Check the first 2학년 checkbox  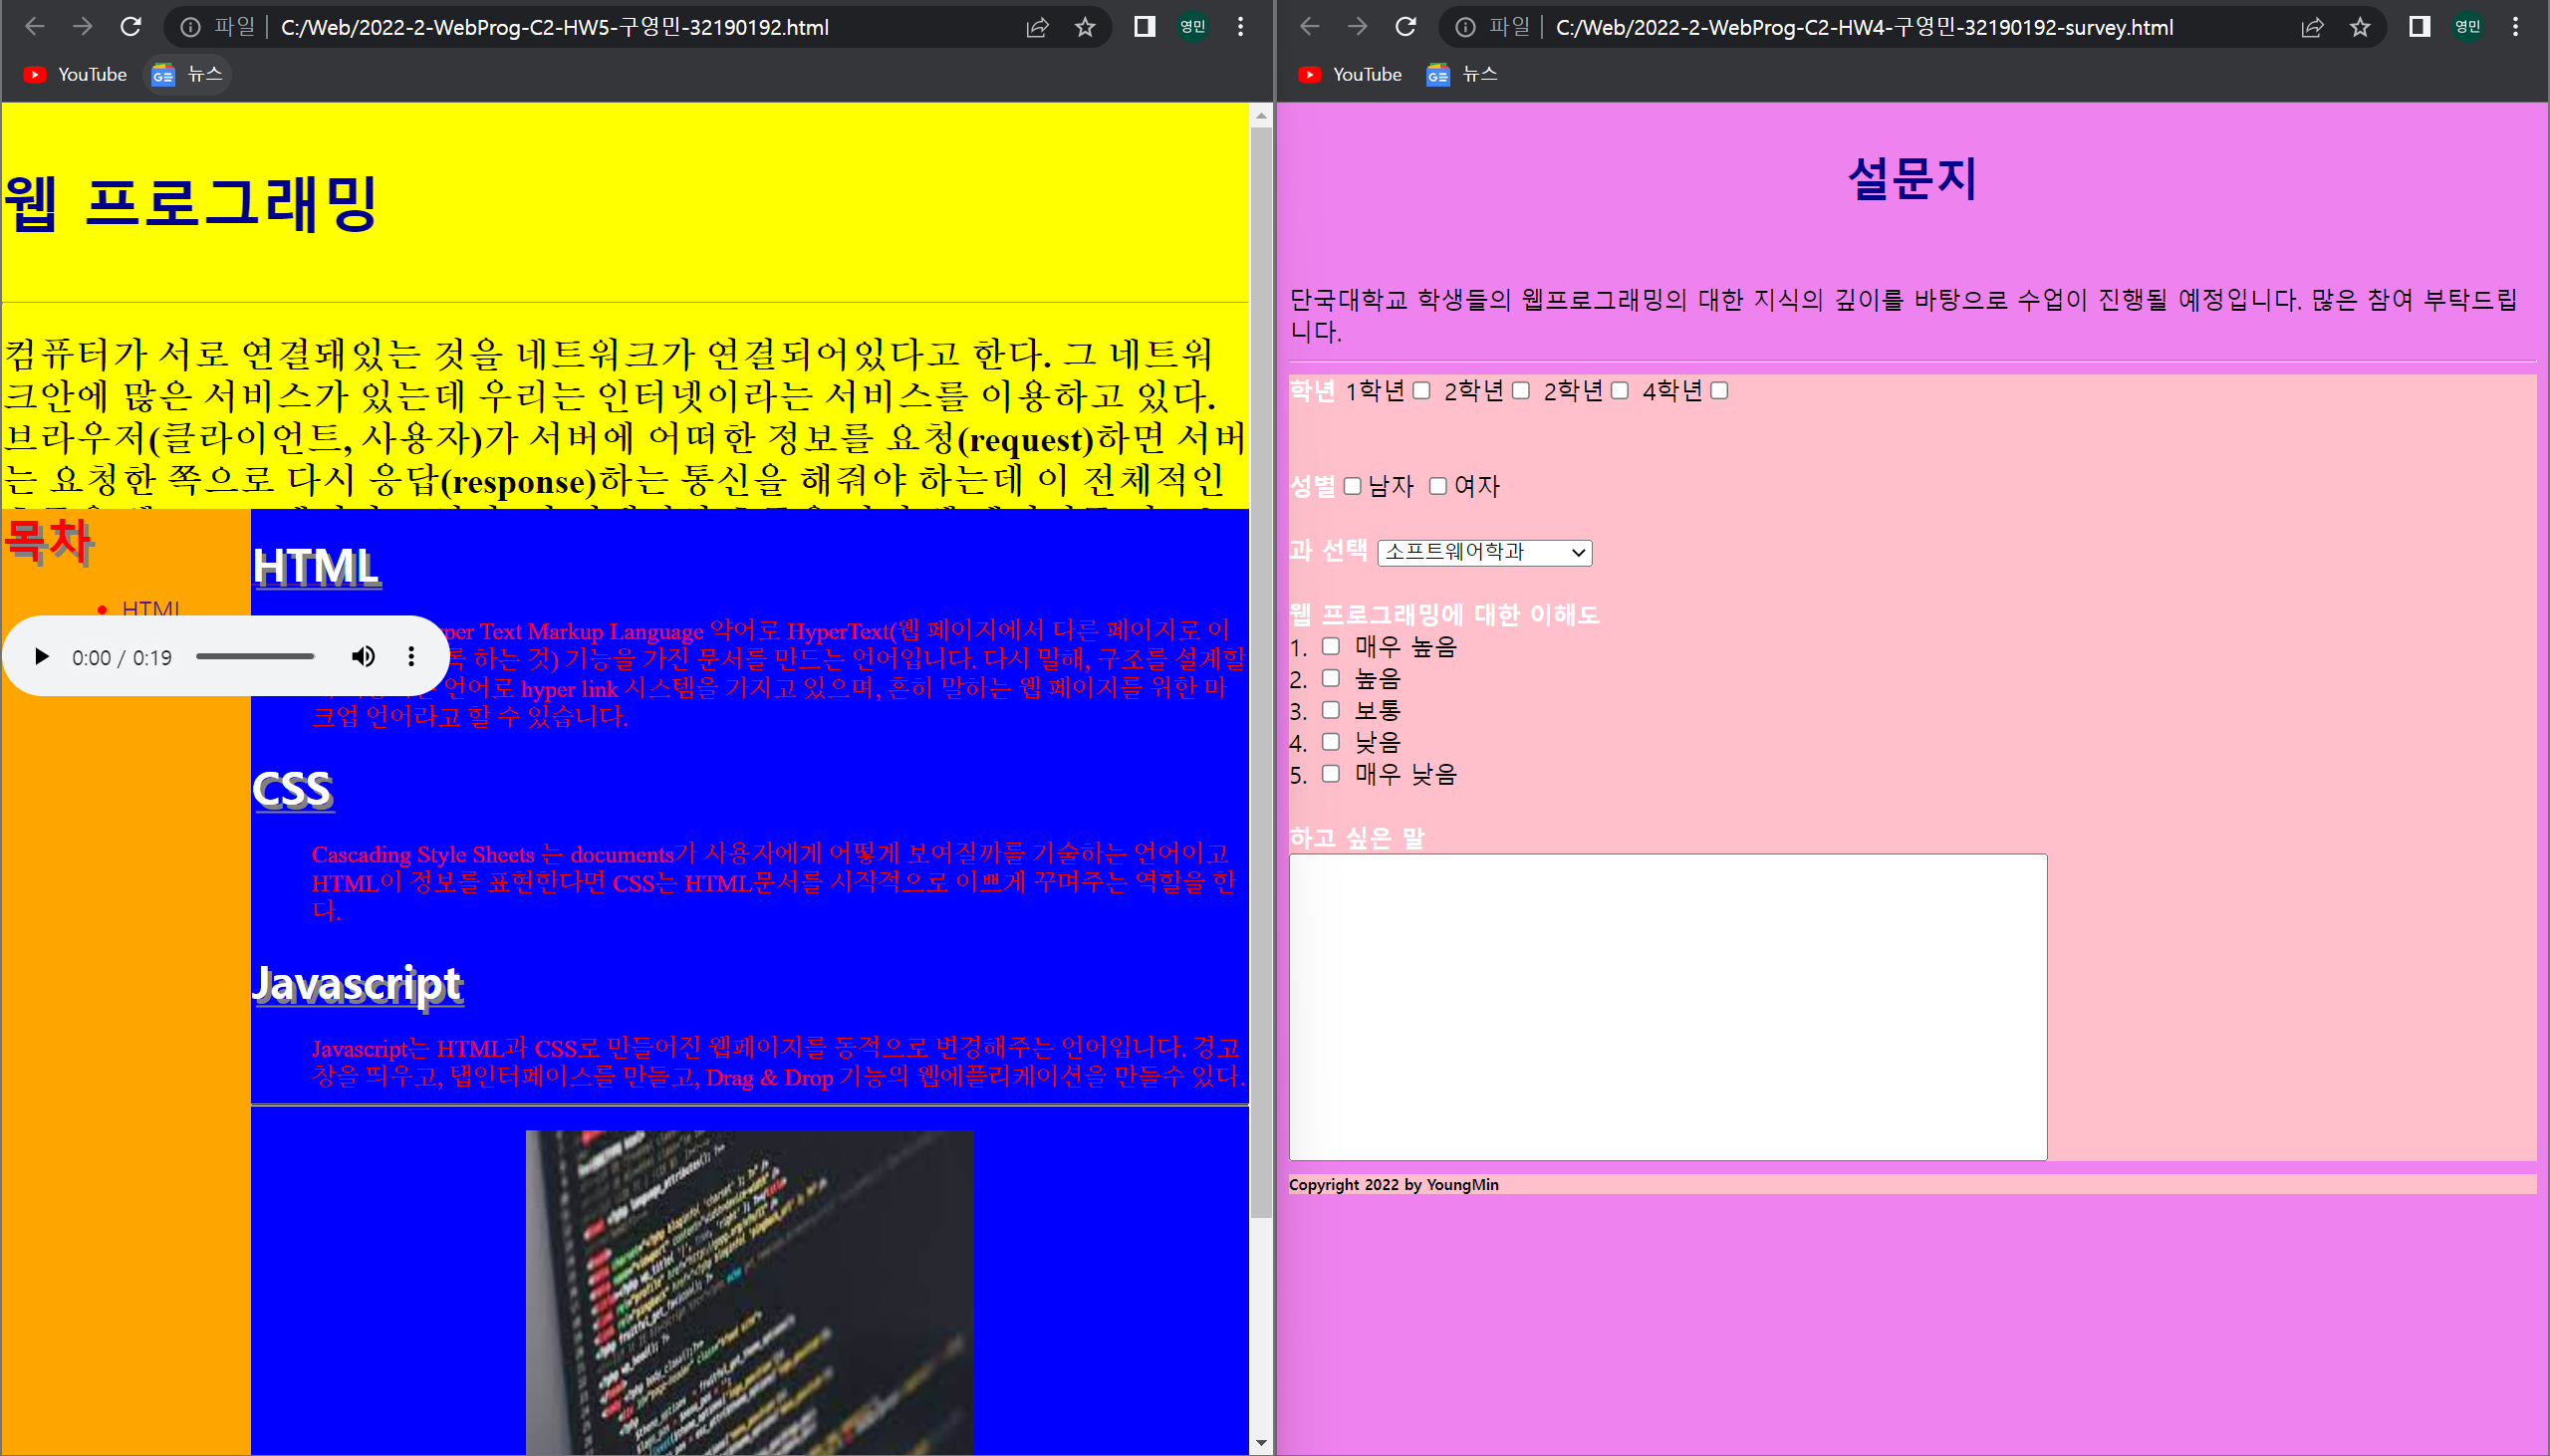click(x=1521, y=390)
